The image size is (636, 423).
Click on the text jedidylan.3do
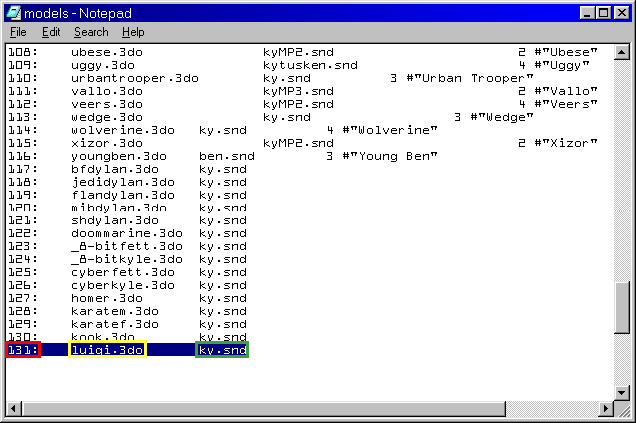pyautogui.click(x=123, y=182)
